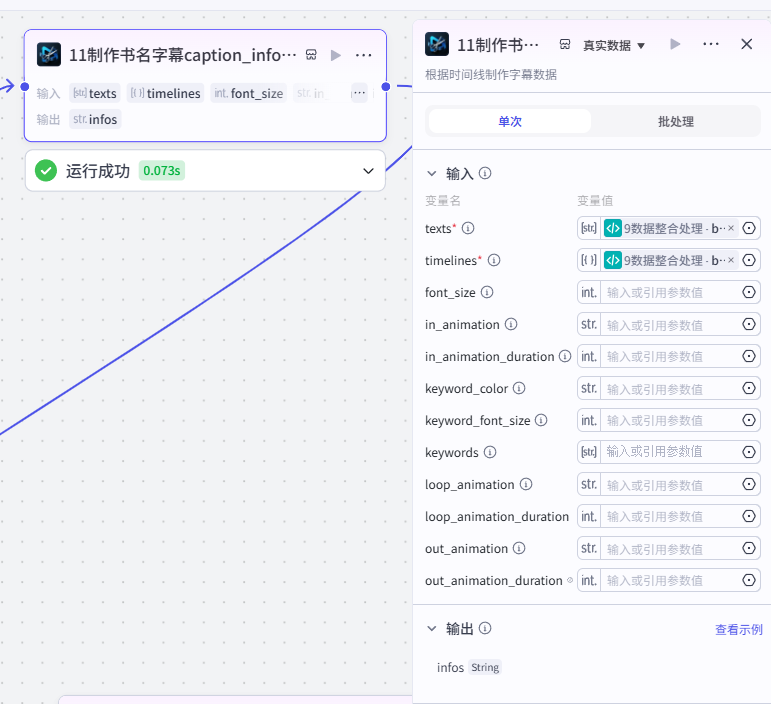This screenshot has height=704, width=771.
Task: Click the play icon on the node card
Action: click(336, 55)
